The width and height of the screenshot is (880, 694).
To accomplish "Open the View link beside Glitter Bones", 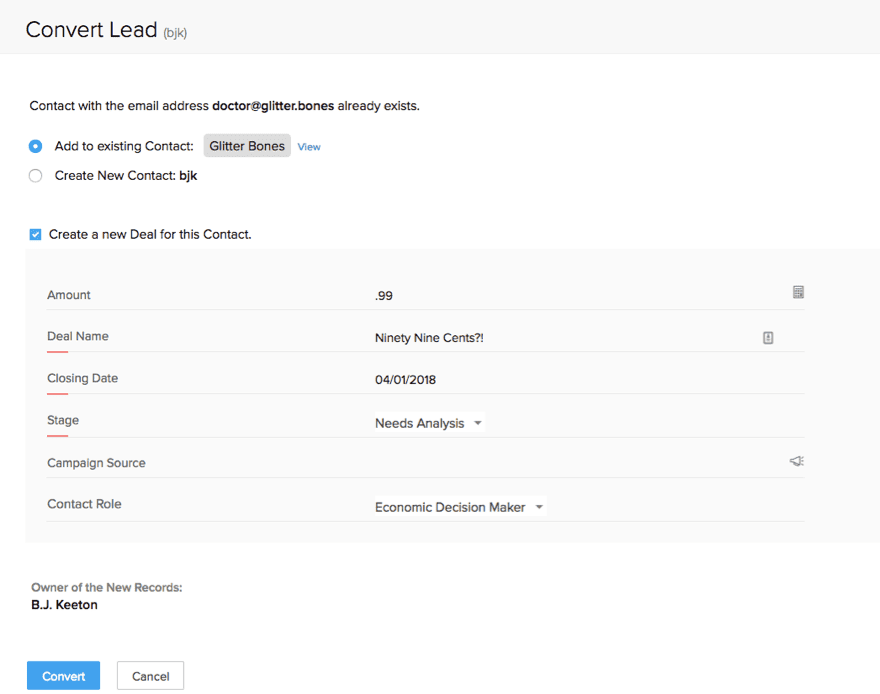I will point(308,146).
